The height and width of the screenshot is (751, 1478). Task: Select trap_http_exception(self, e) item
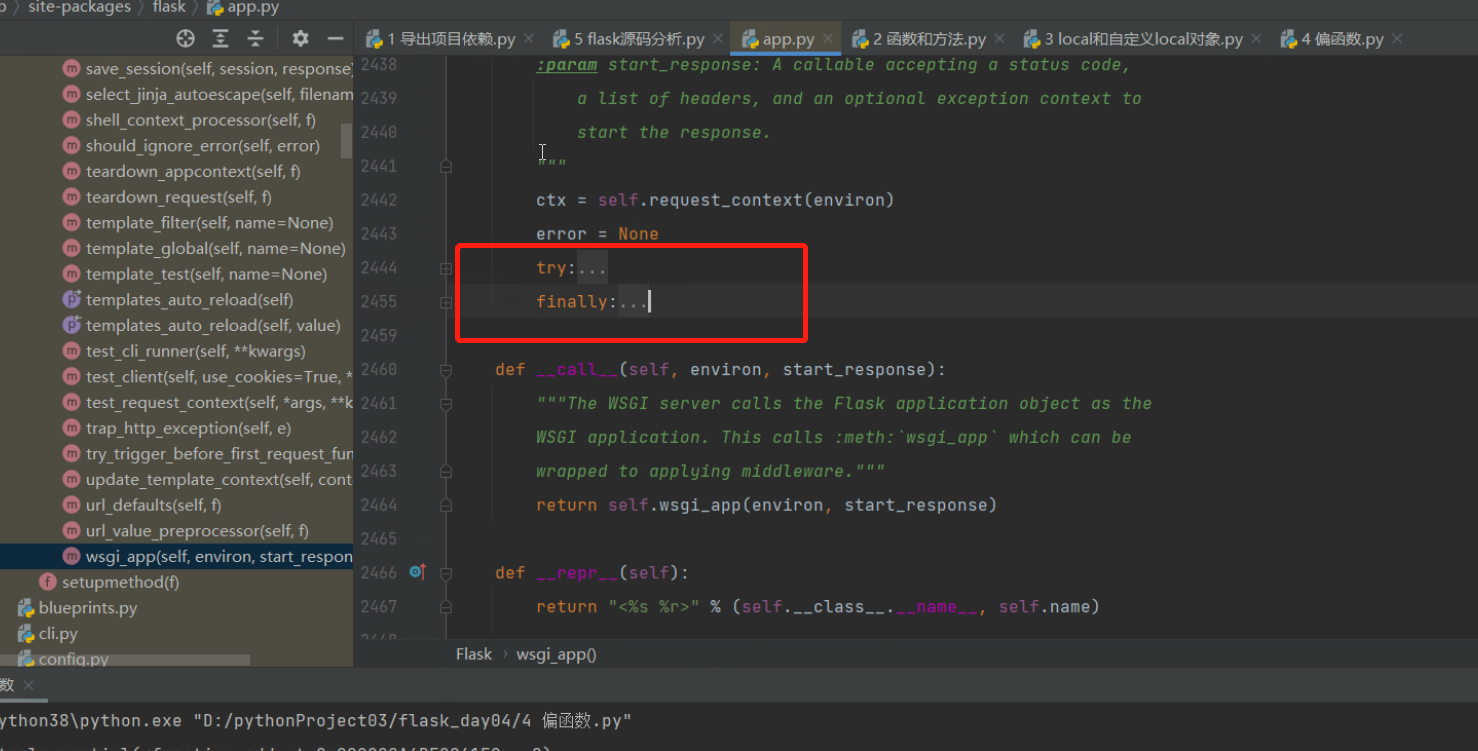pyautogui.click(x=177, y=428)
